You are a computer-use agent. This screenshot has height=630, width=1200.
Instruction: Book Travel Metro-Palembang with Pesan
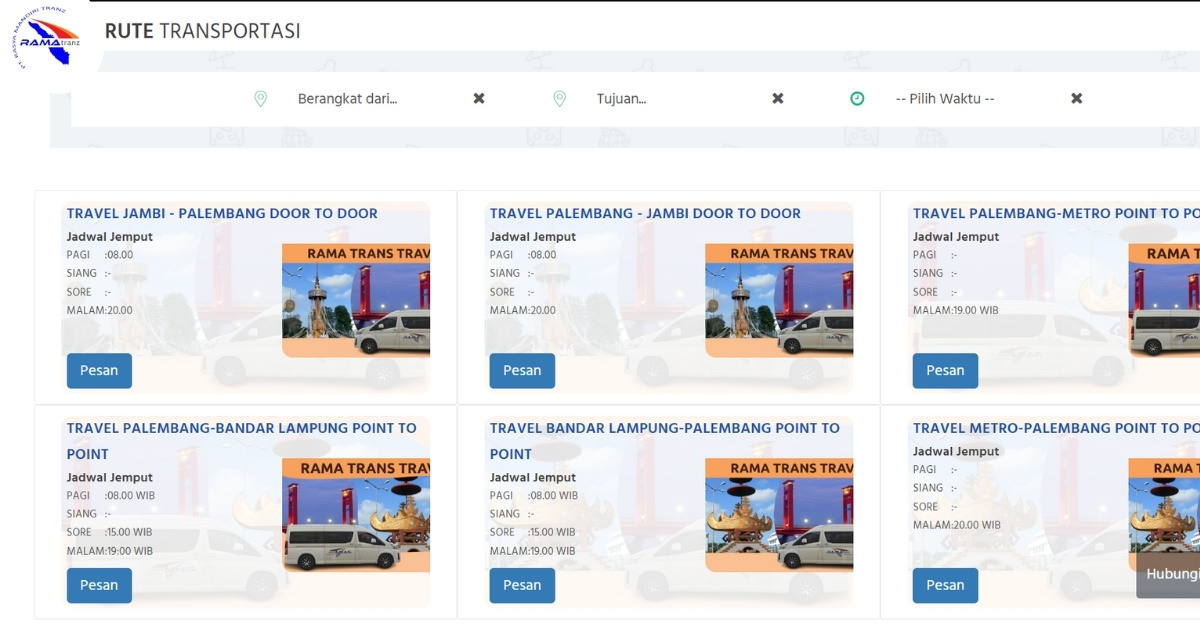(945, 585)
